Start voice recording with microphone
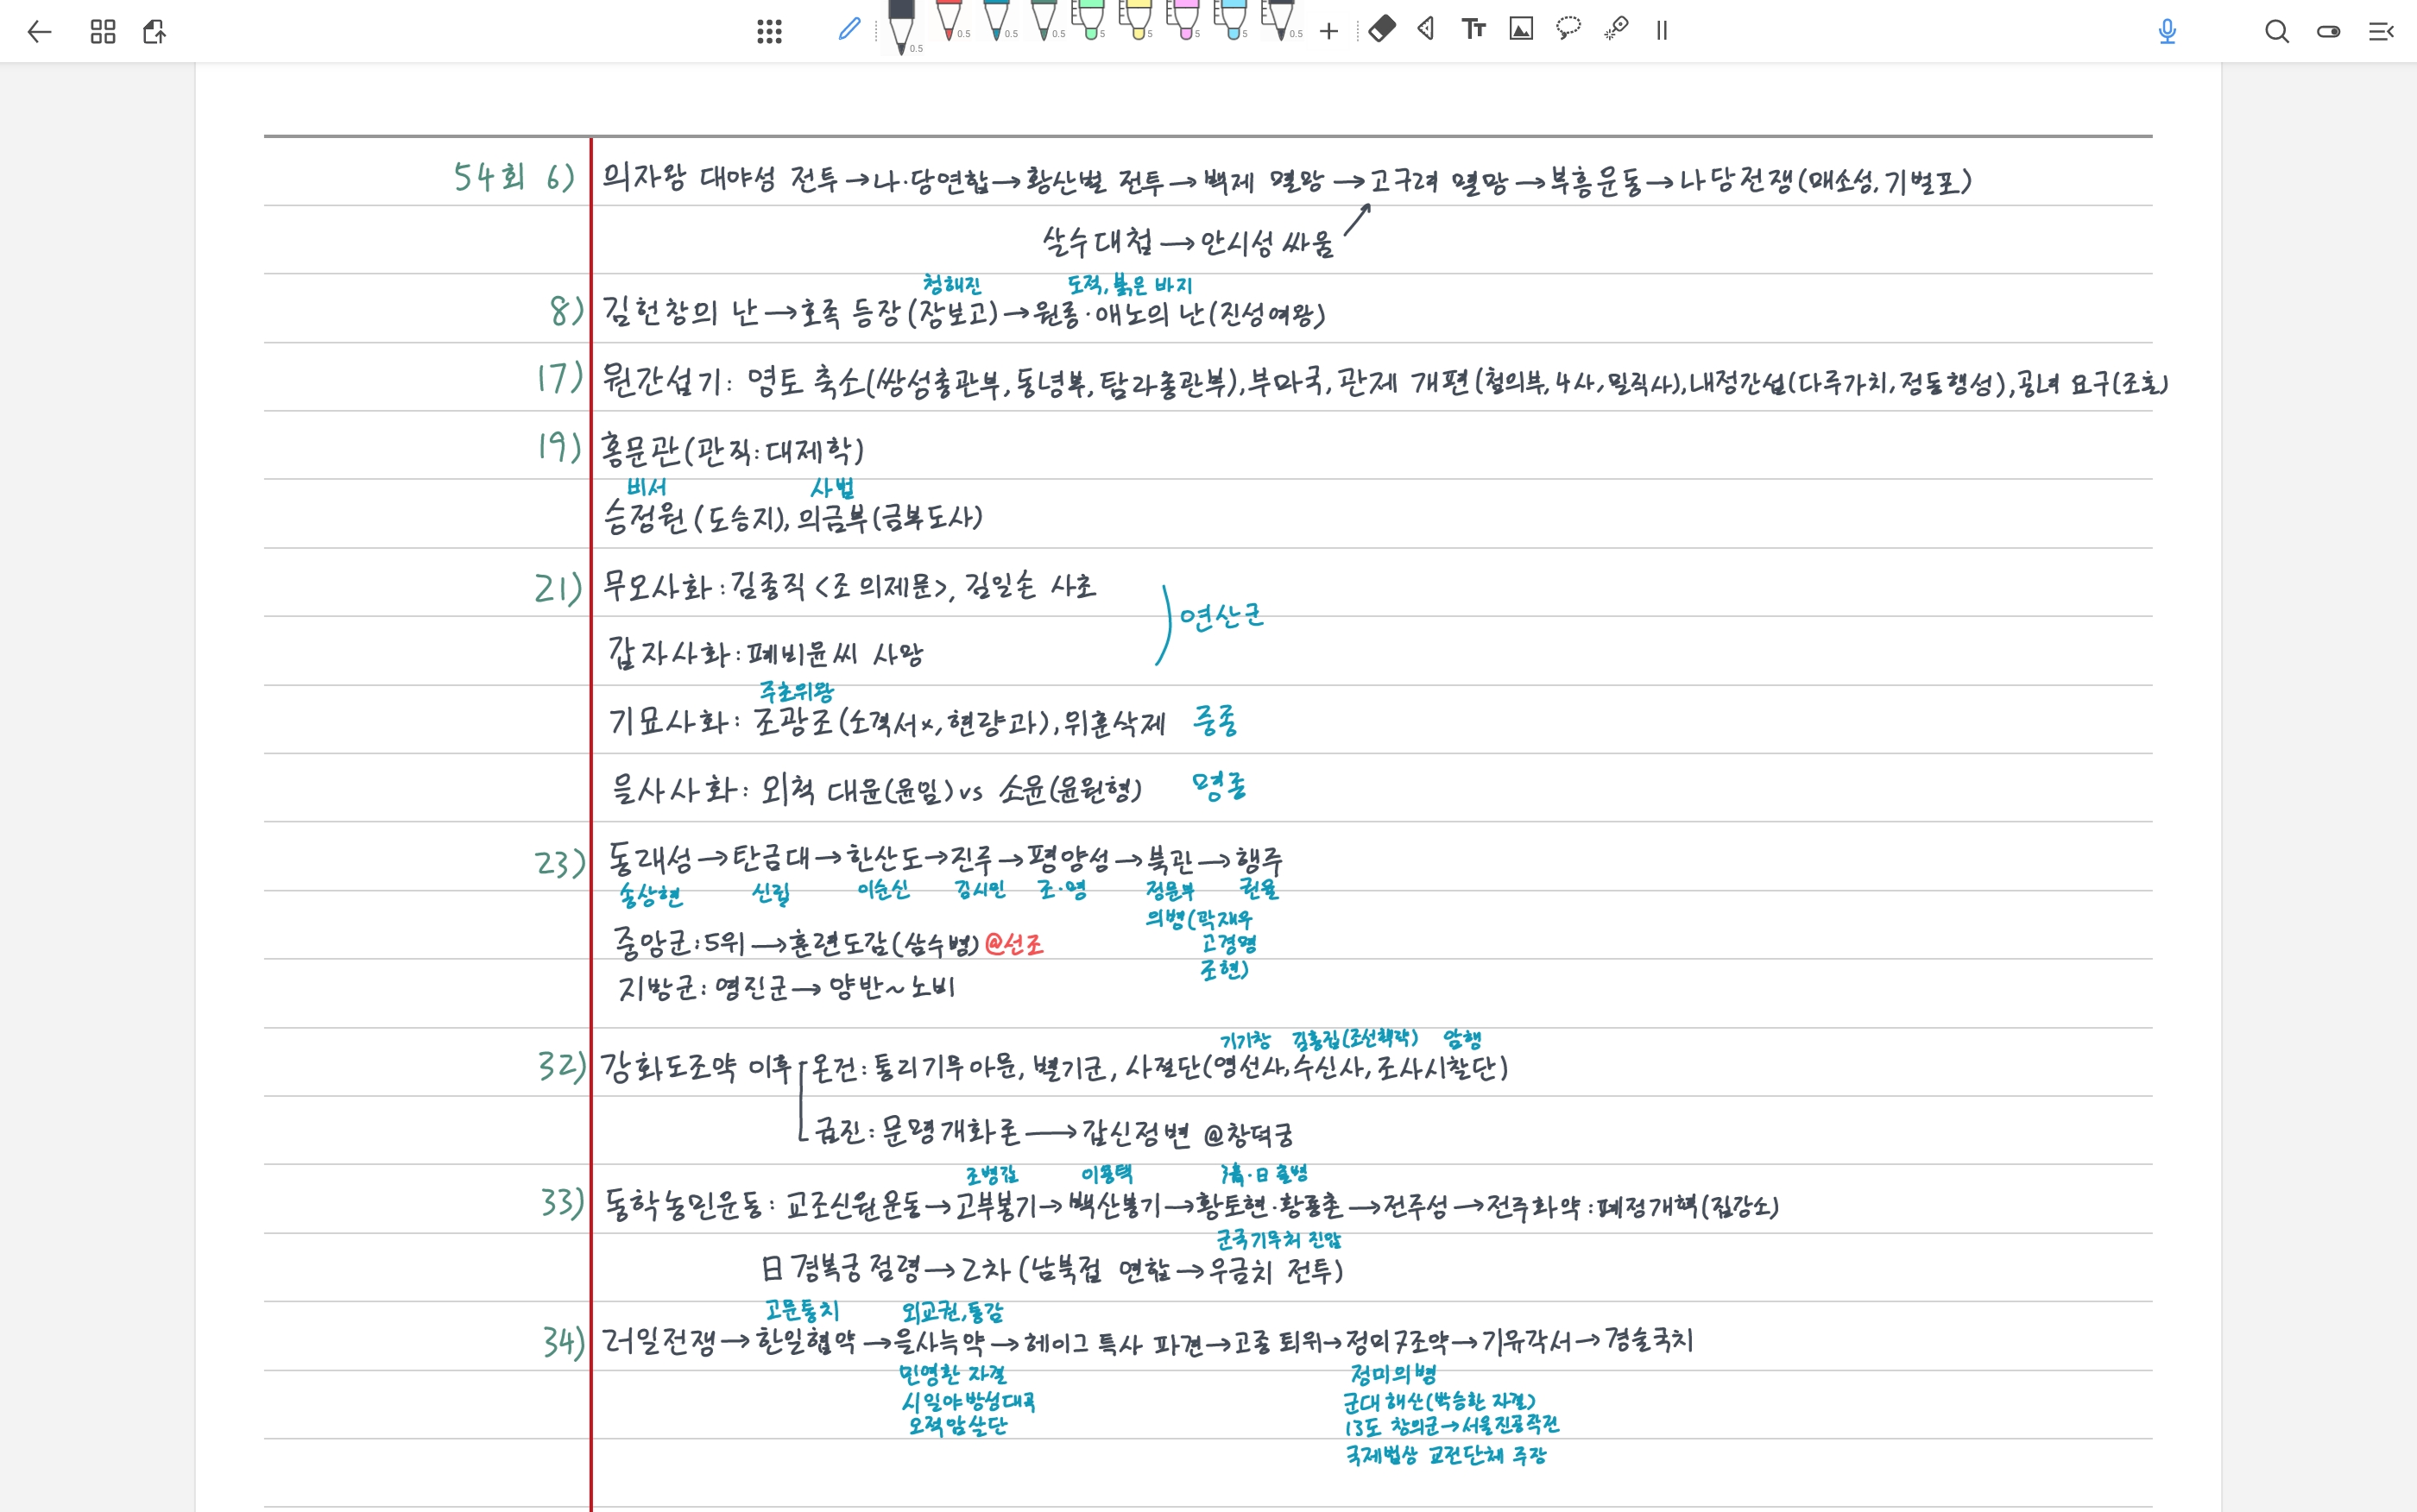This screenshot has width=2417, height=1512. tap(2167, 32)
